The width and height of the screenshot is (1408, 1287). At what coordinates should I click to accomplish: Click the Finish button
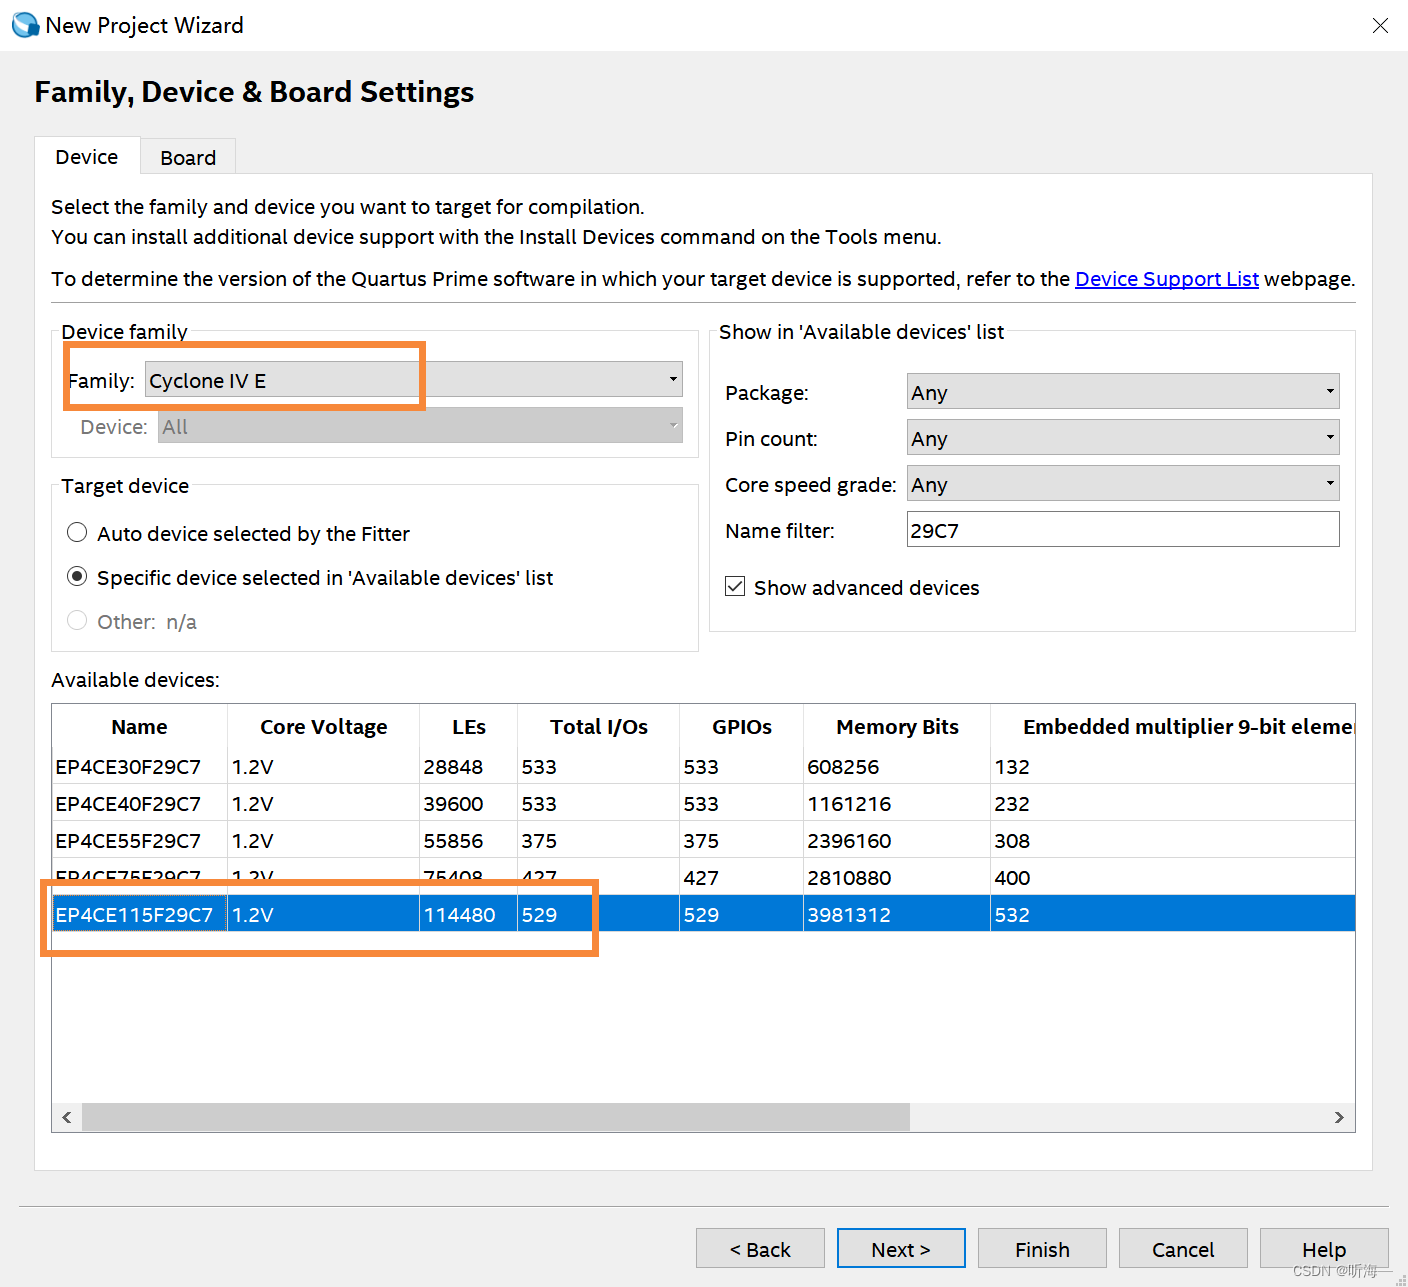1042,1249
